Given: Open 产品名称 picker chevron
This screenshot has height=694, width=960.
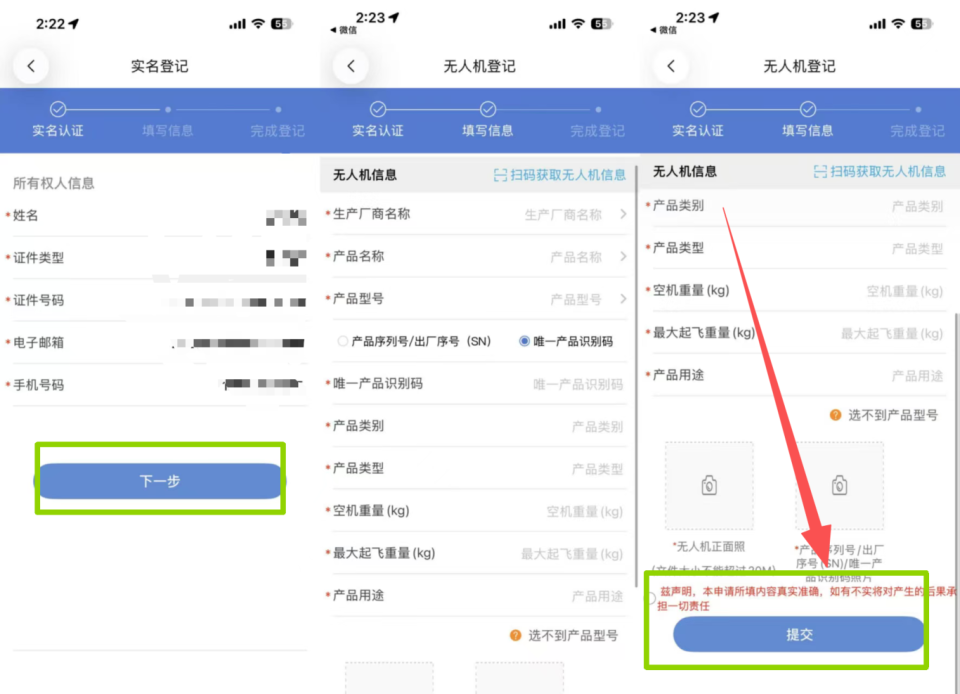Looking at the screenshot, I should tap(623, 256).
